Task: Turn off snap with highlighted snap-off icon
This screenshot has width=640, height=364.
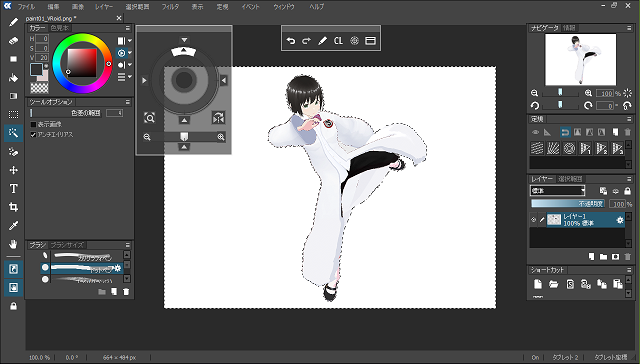Action: click(565, 132)
